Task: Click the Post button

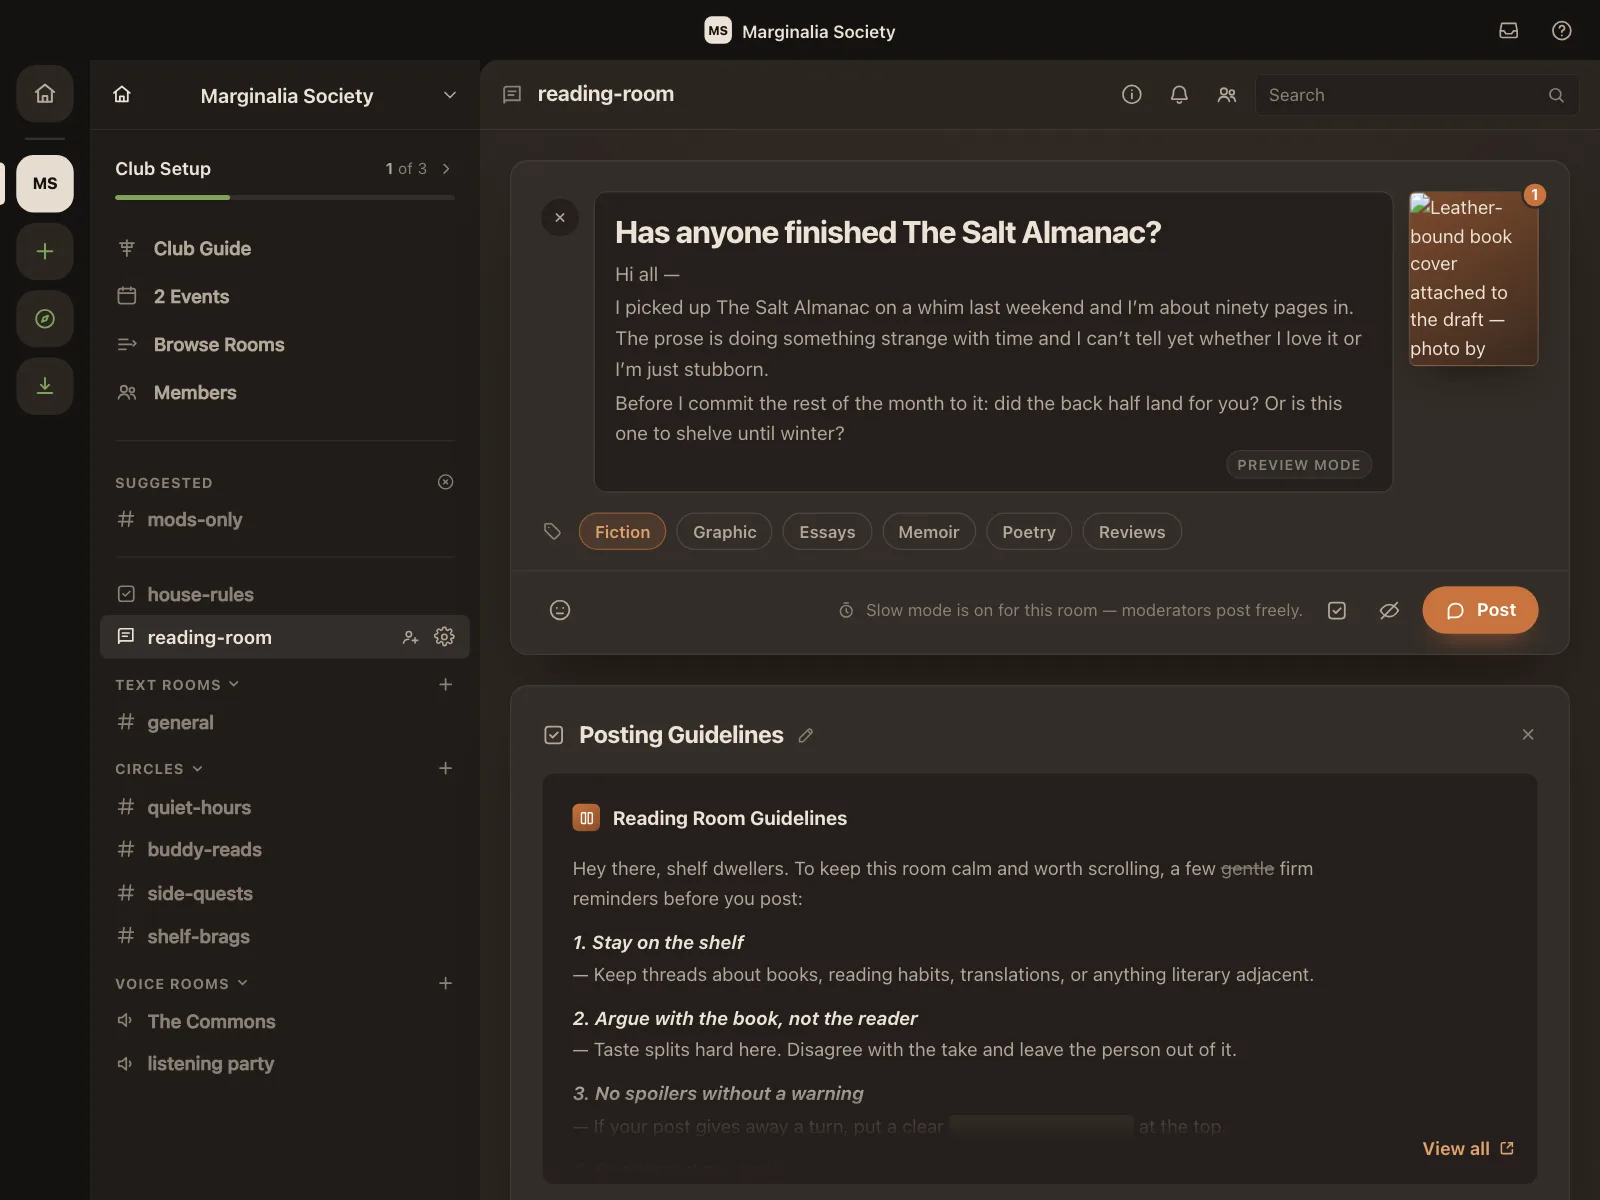Action: 1480,610
